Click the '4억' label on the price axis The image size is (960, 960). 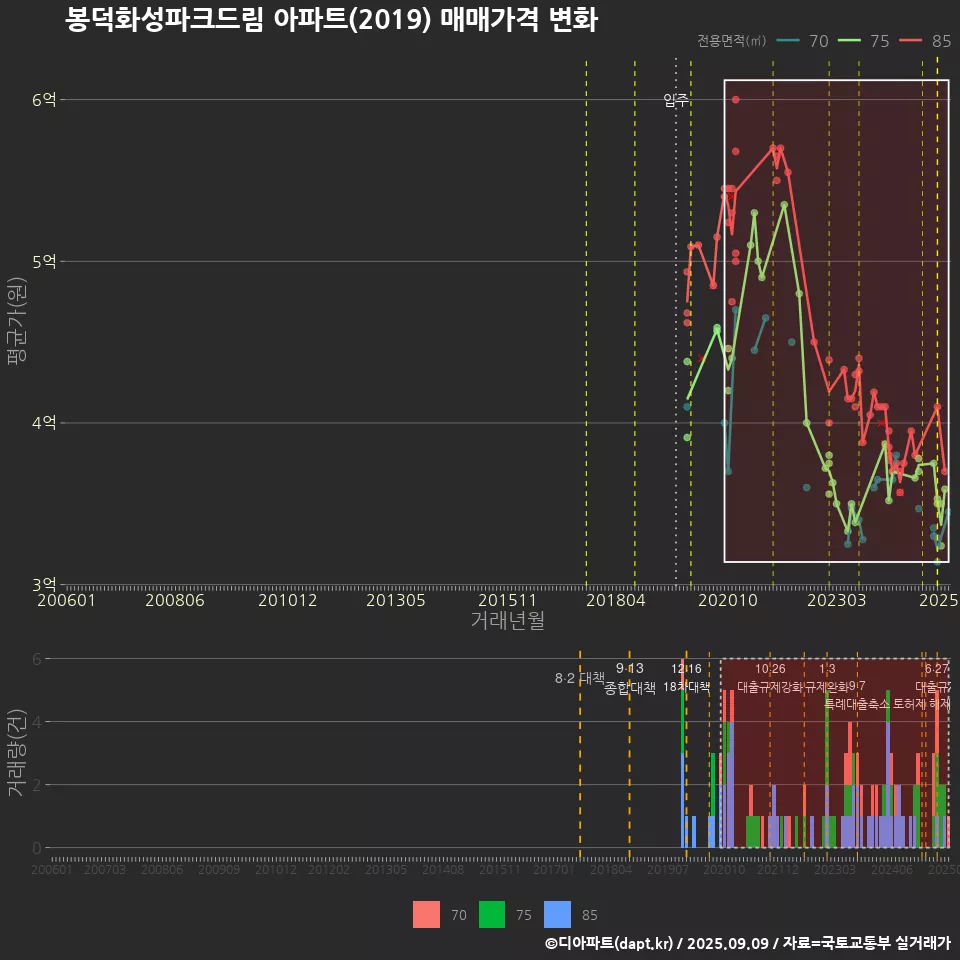click(x=44, y=422)
